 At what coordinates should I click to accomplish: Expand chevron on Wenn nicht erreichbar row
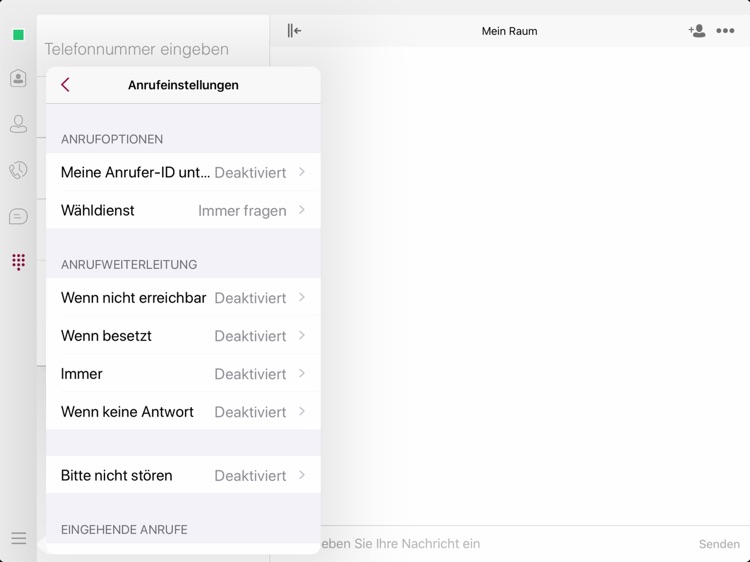tap(302, 298)
